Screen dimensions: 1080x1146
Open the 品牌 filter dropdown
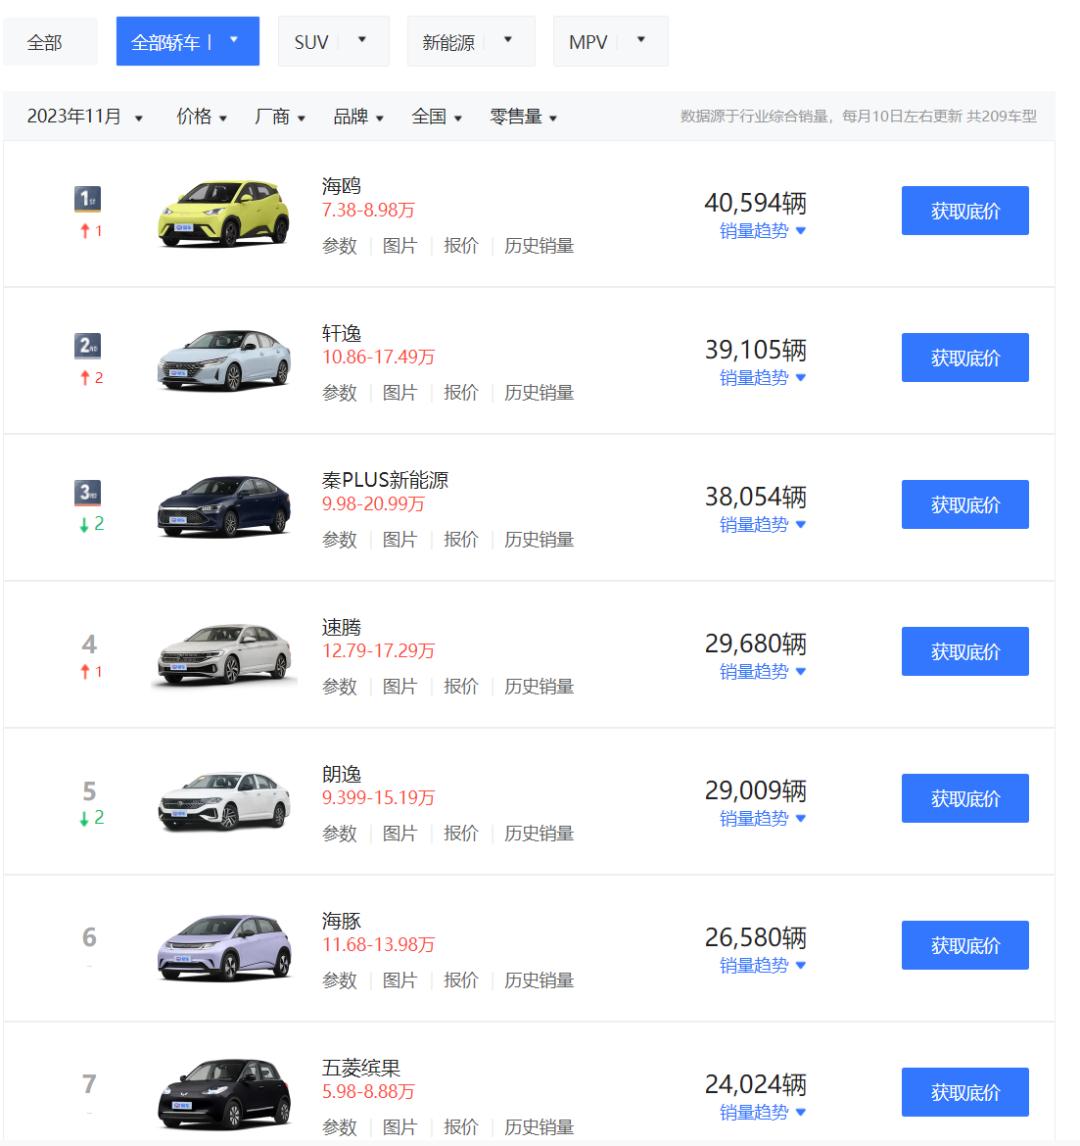358,117
